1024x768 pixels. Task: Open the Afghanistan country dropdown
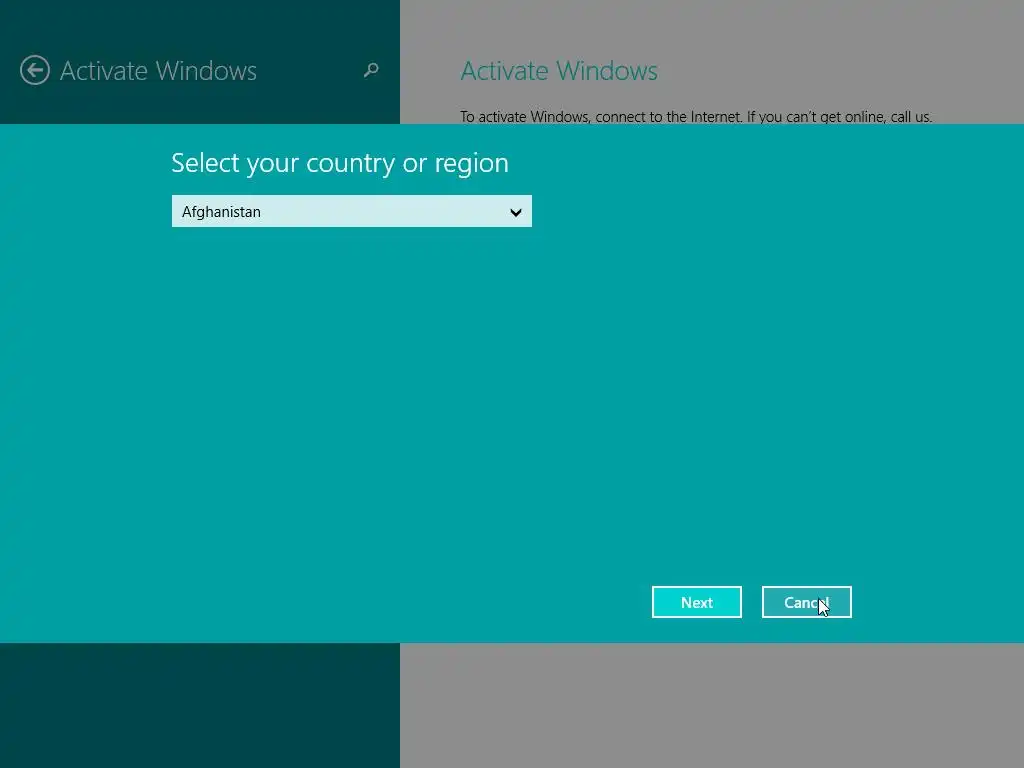(351, 211)
